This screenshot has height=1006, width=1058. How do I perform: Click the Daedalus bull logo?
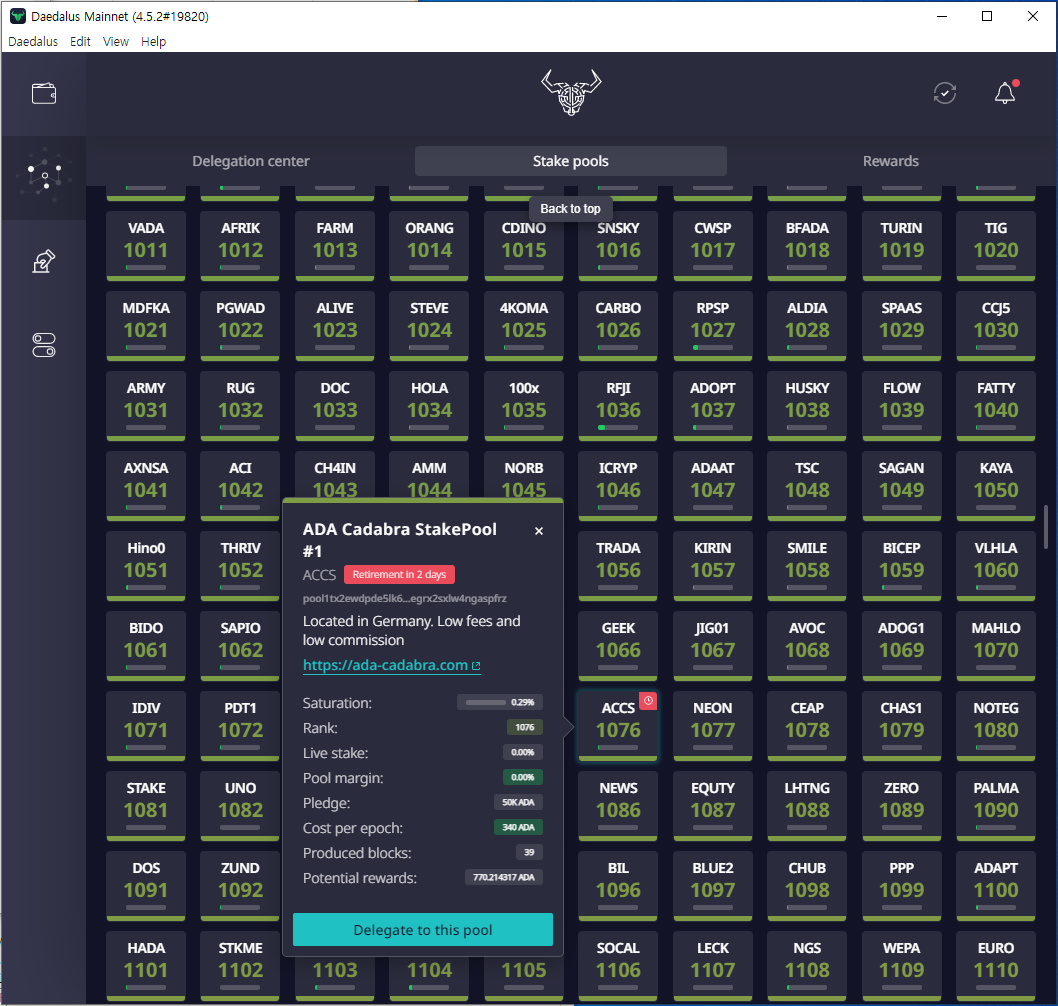(x=571, y=92)
